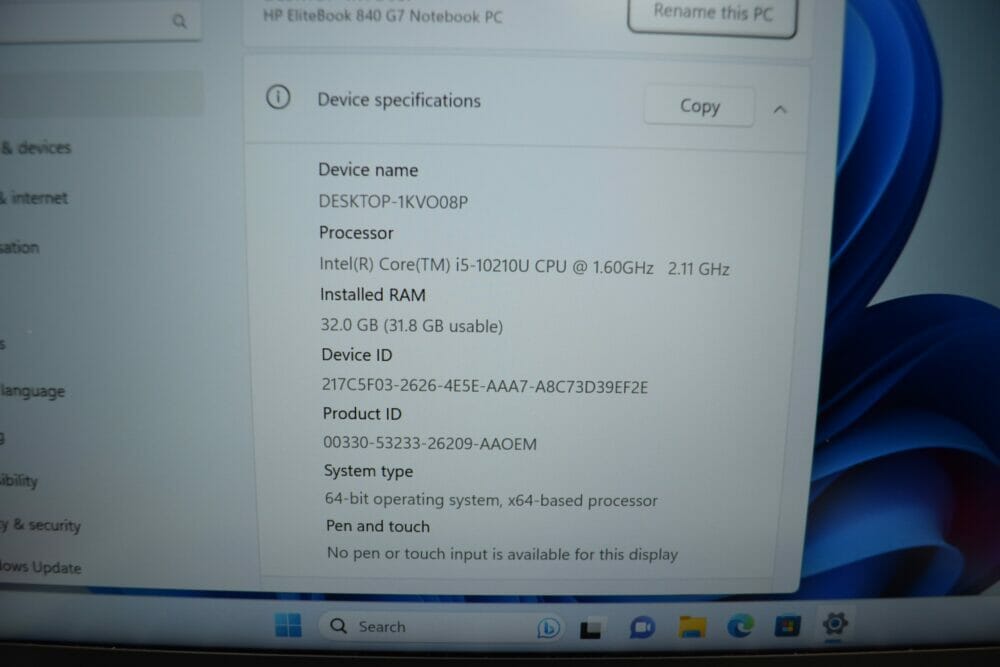The width and height of the screenshot is (1000, 667).
Task: Open the Network & internet settings page
Action: tap(34, 198)
